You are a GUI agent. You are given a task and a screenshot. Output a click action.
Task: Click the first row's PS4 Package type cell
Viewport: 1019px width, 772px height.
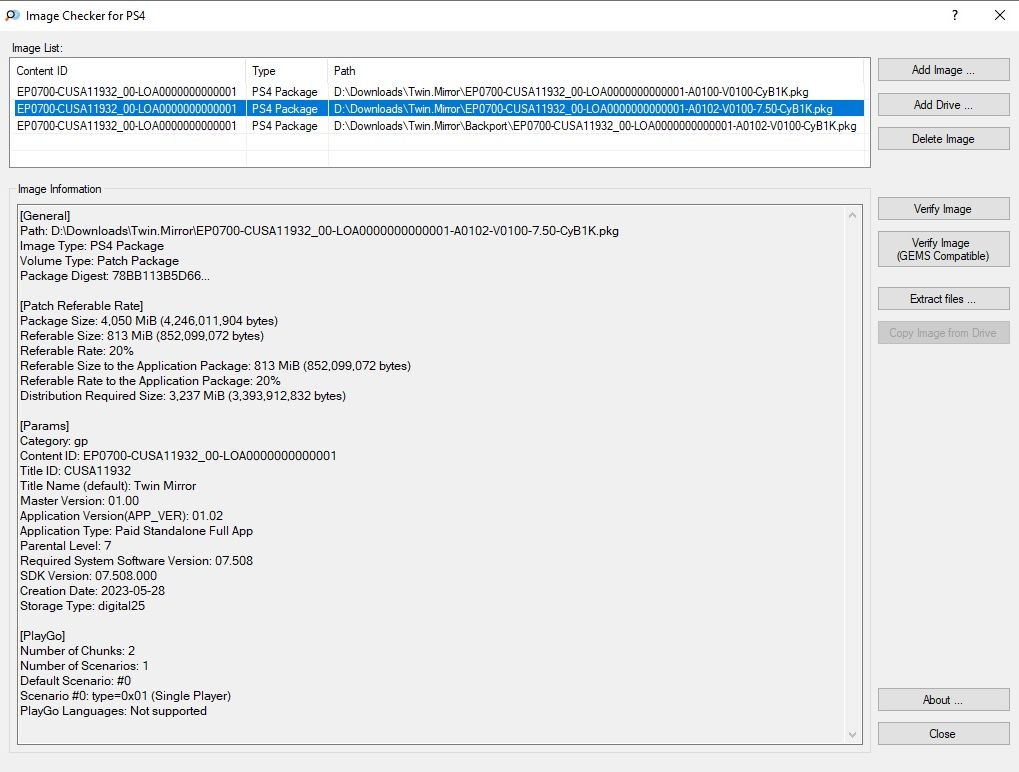(285, 92)
